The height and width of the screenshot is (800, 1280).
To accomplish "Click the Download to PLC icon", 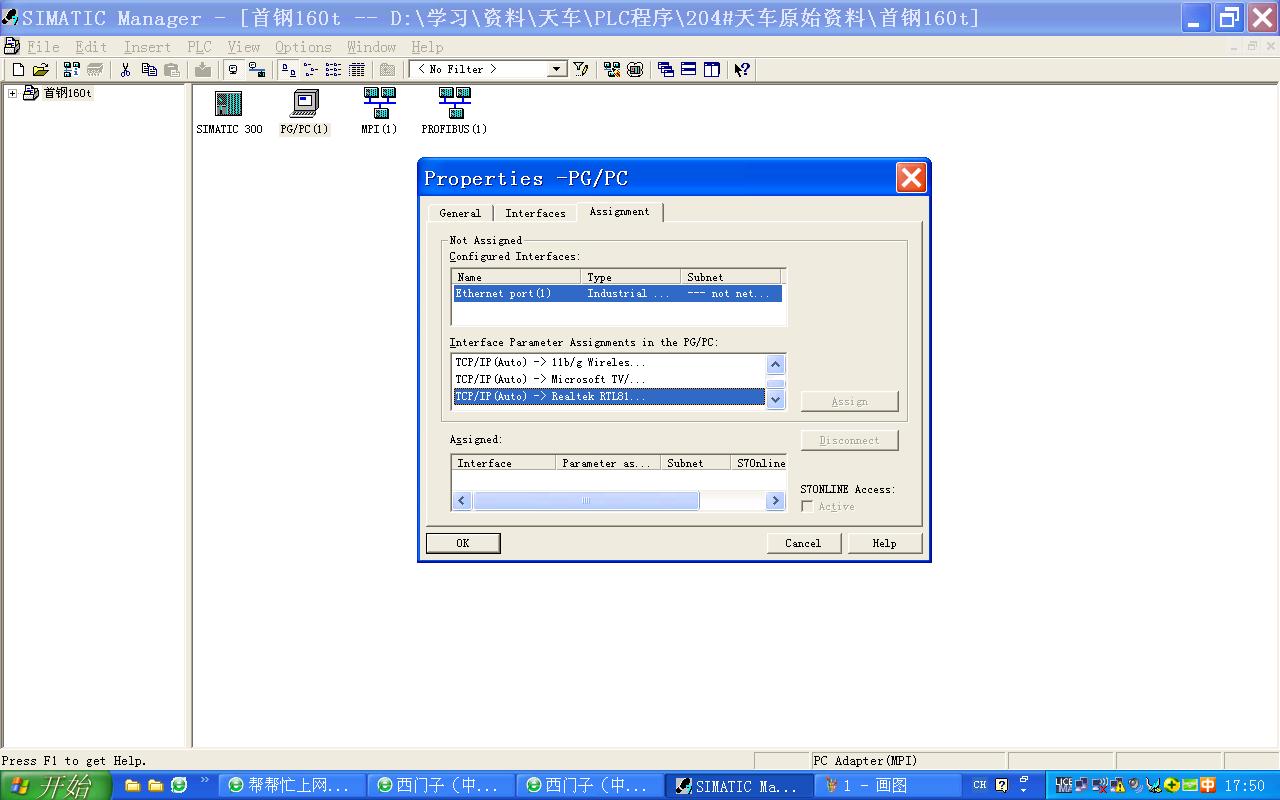I will (x=203, y=70).
